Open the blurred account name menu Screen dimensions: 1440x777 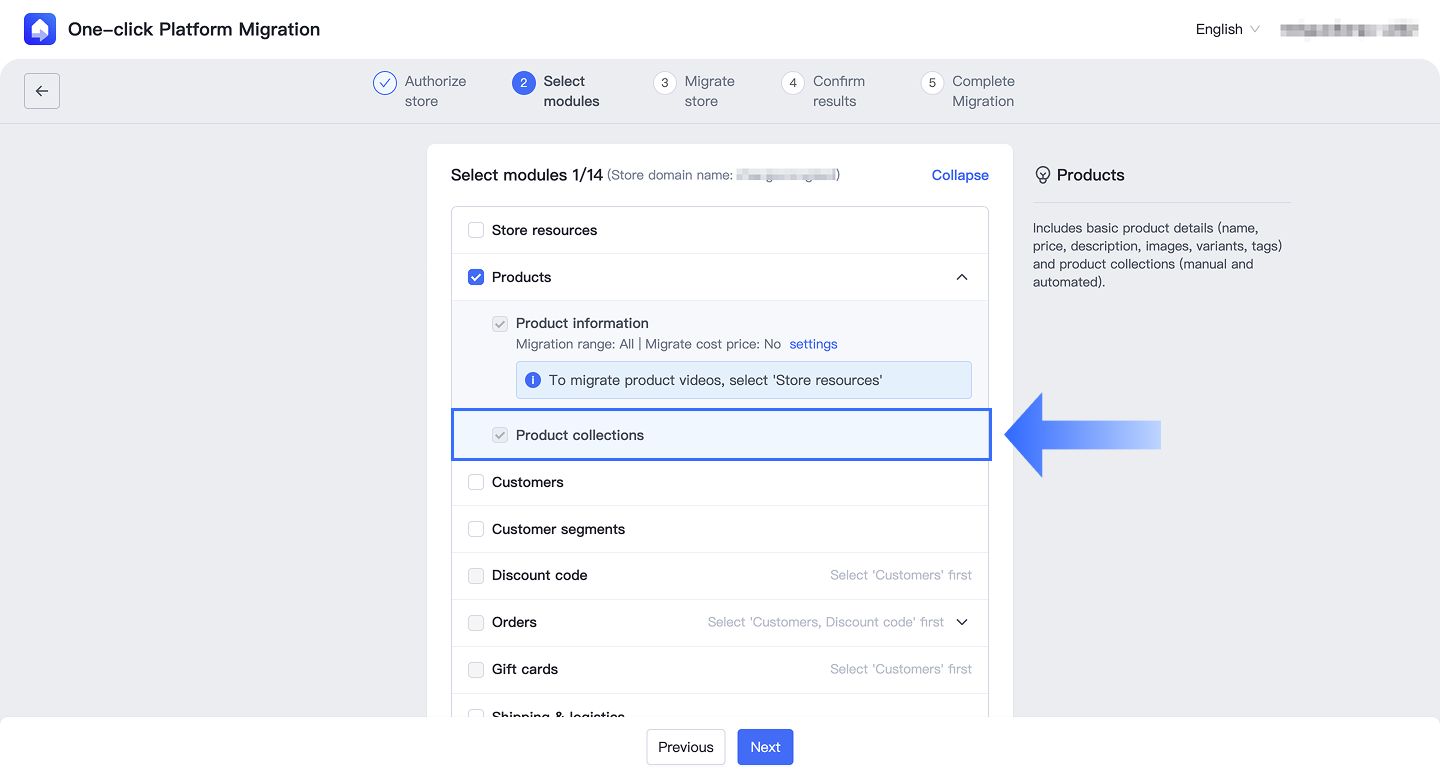1349,29
